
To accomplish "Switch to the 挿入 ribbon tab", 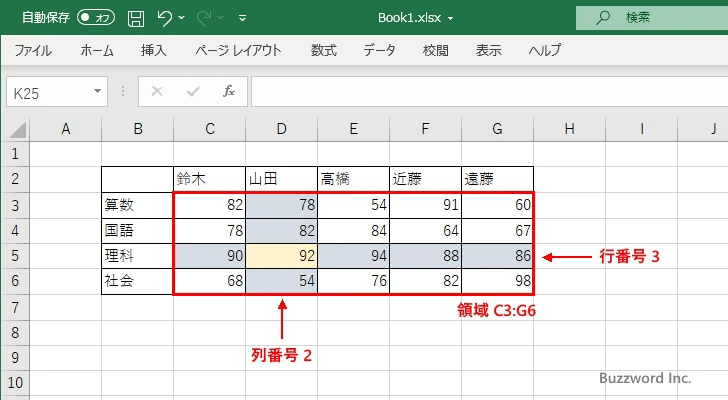I will (x=153, y=50).
